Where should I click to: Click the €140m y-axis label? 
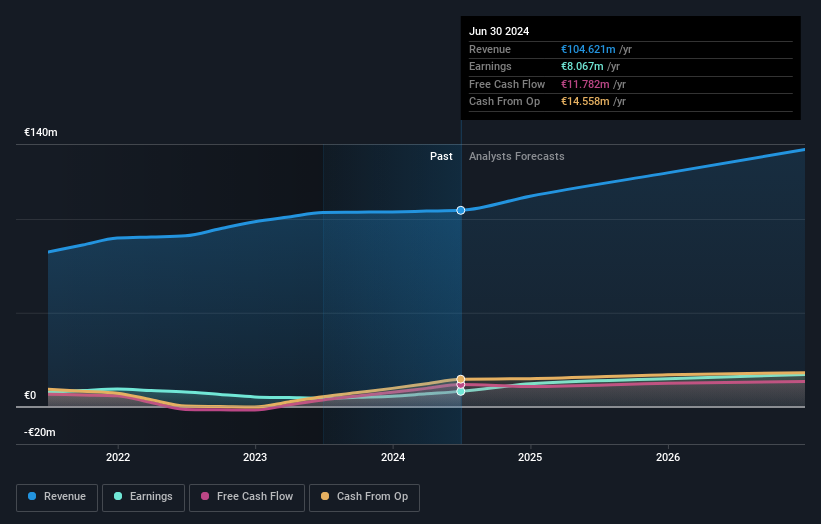pos(41,132)
